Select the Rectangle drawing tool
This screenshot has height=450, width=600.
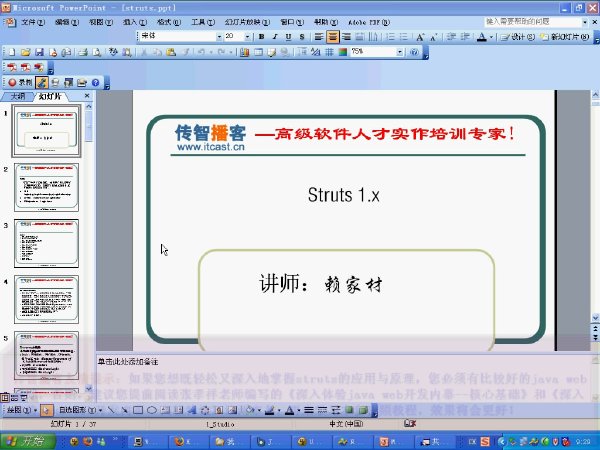click(x=138, y=410)
